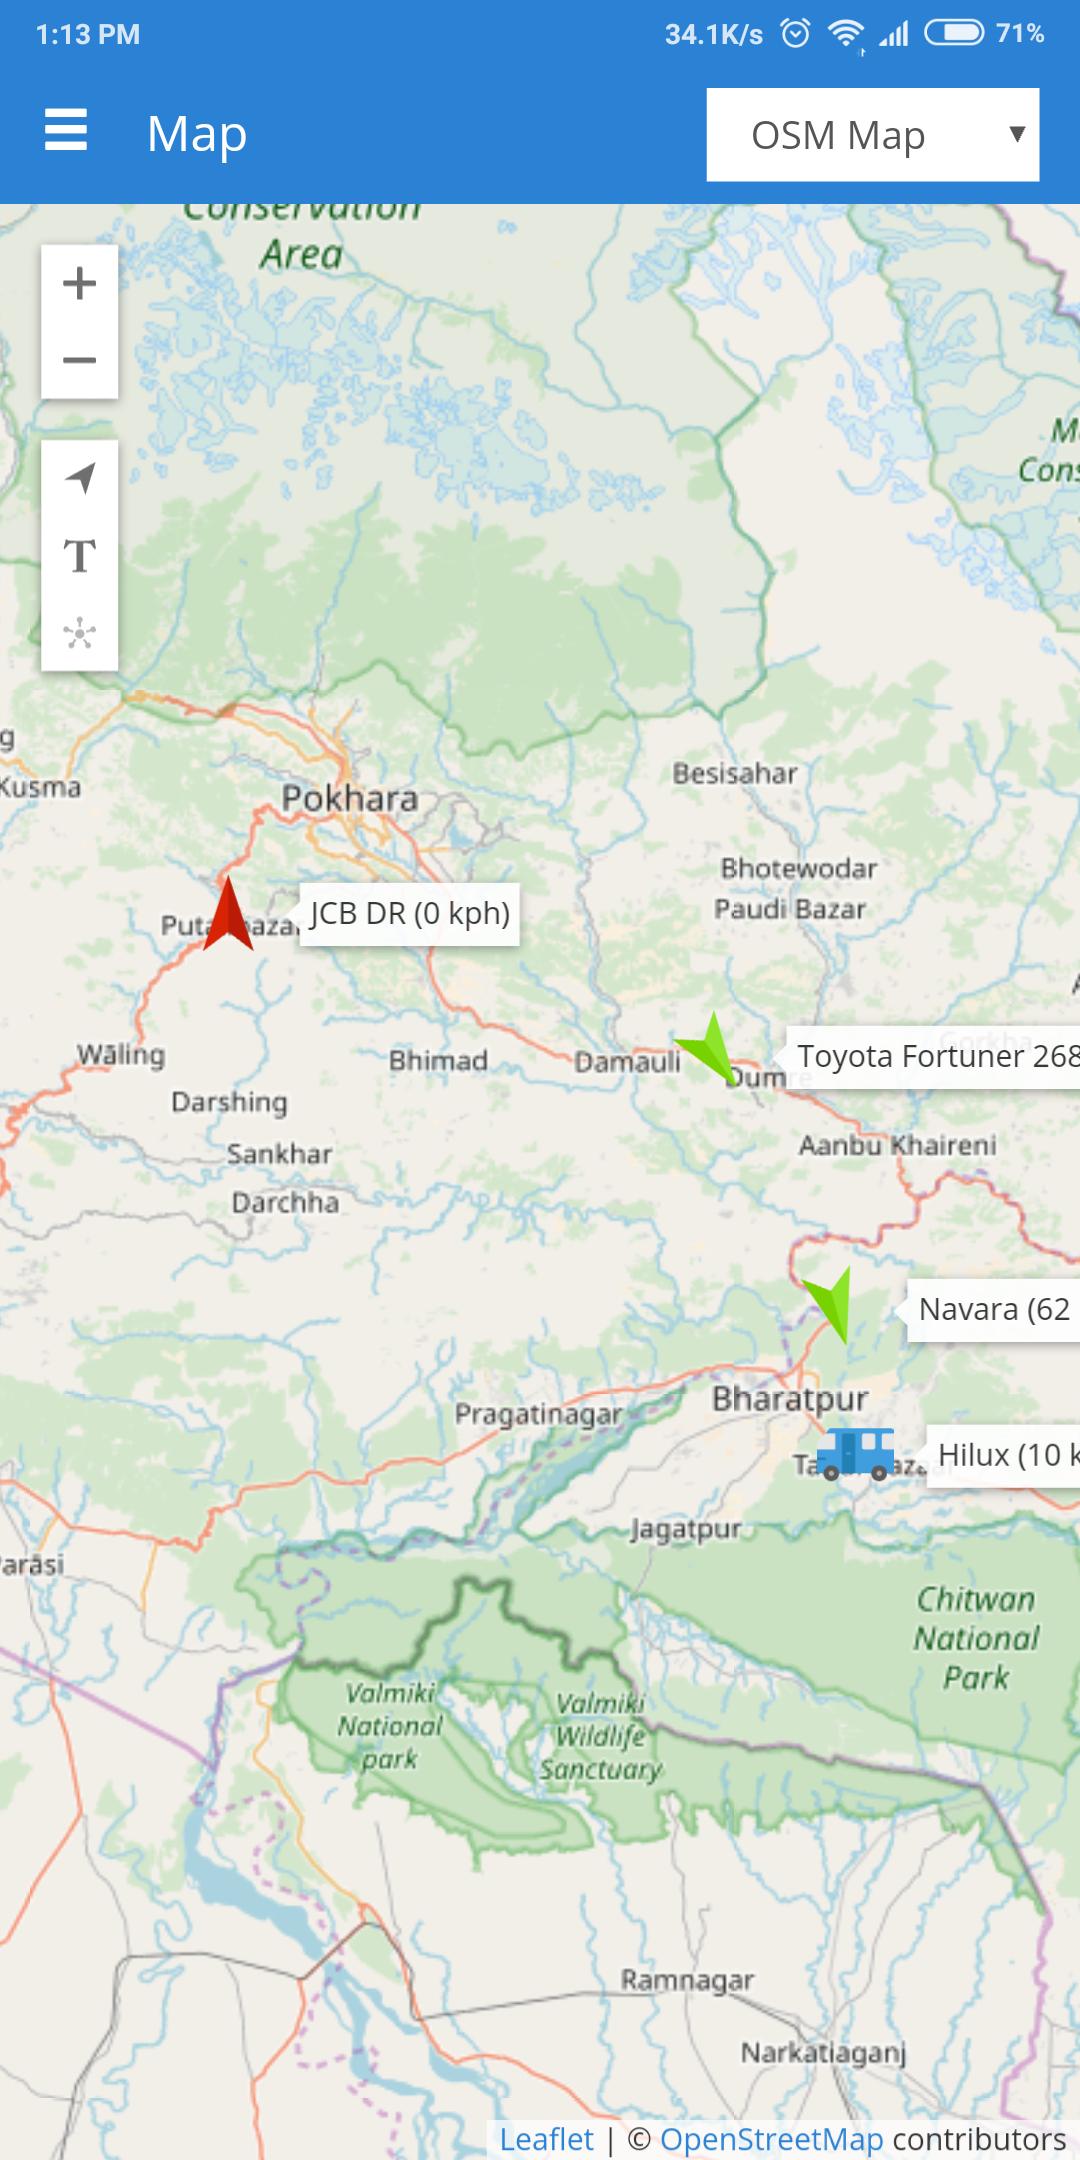
Task: Toggle marker clustering control
Action: 79,632
